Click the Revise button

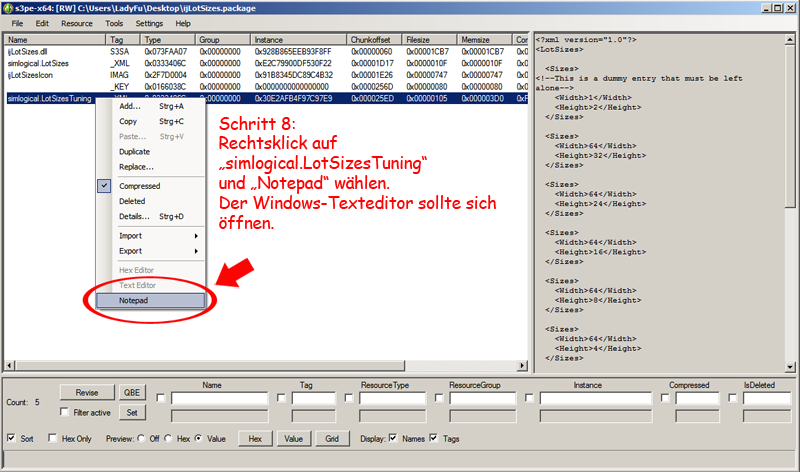click(x=87, y=392)
